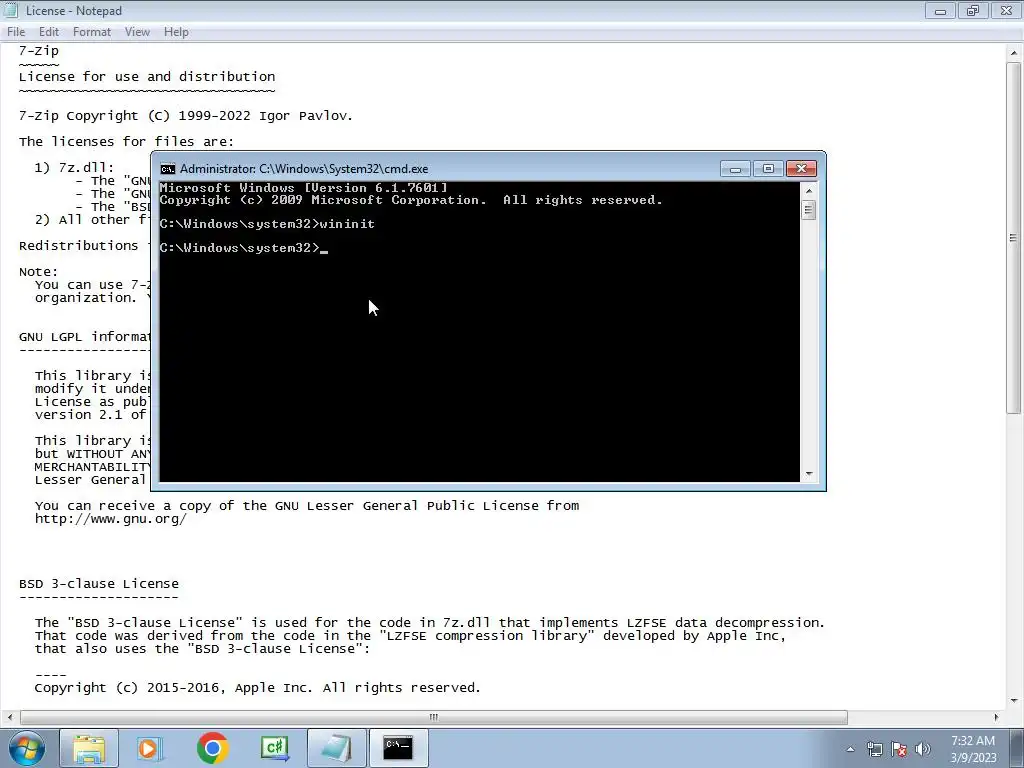Minimize the Notepad window
Screen dimensions: 1024x768
(940, 10)
